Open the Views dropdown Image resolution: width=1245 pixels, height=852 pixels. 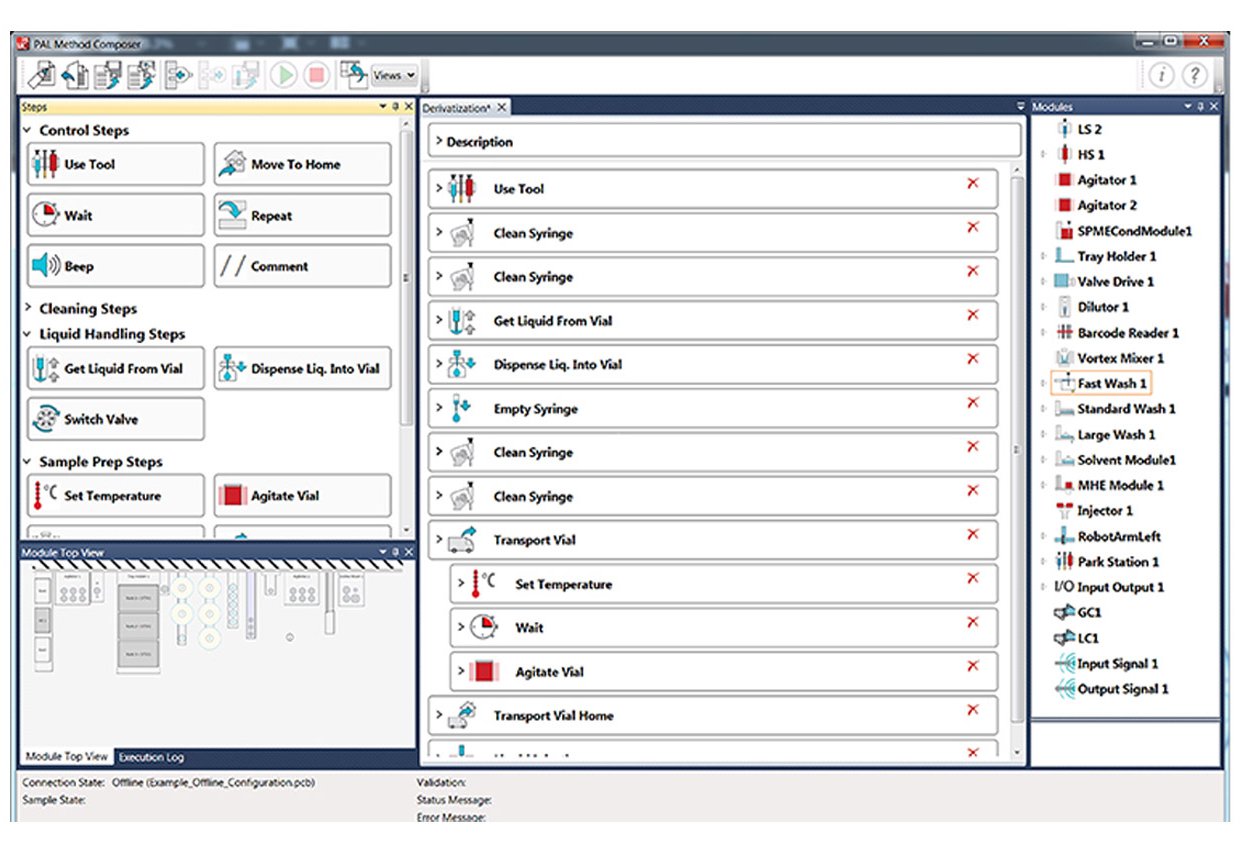(x=394, y=75)
